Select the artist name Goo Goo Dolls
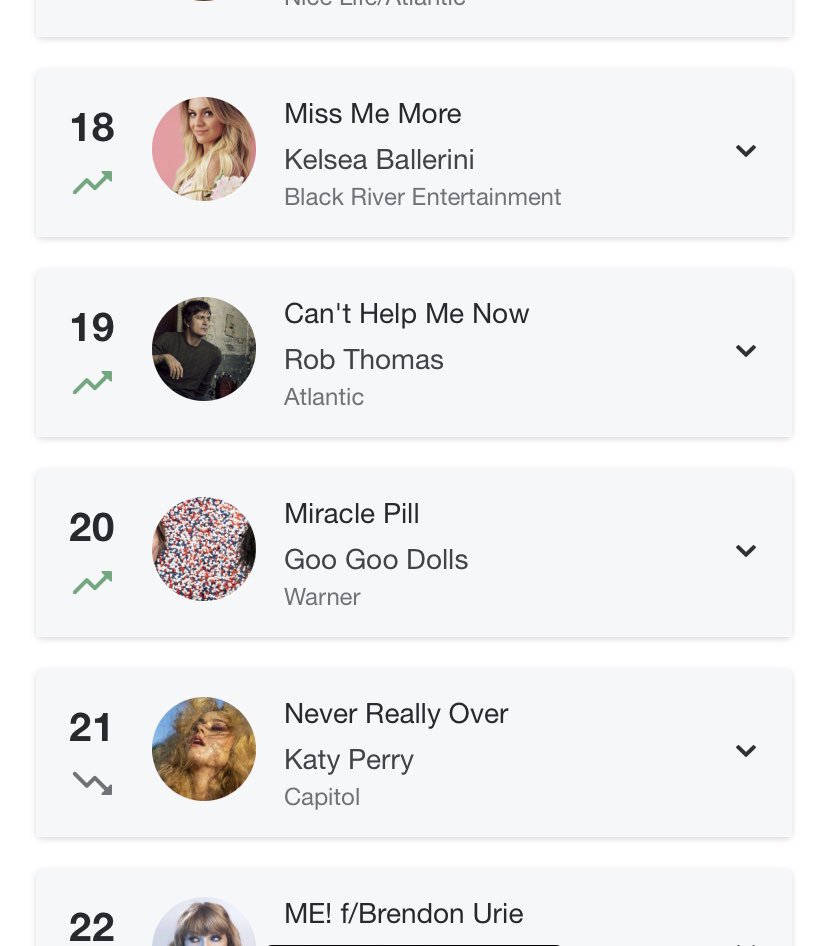 (376, 560)
